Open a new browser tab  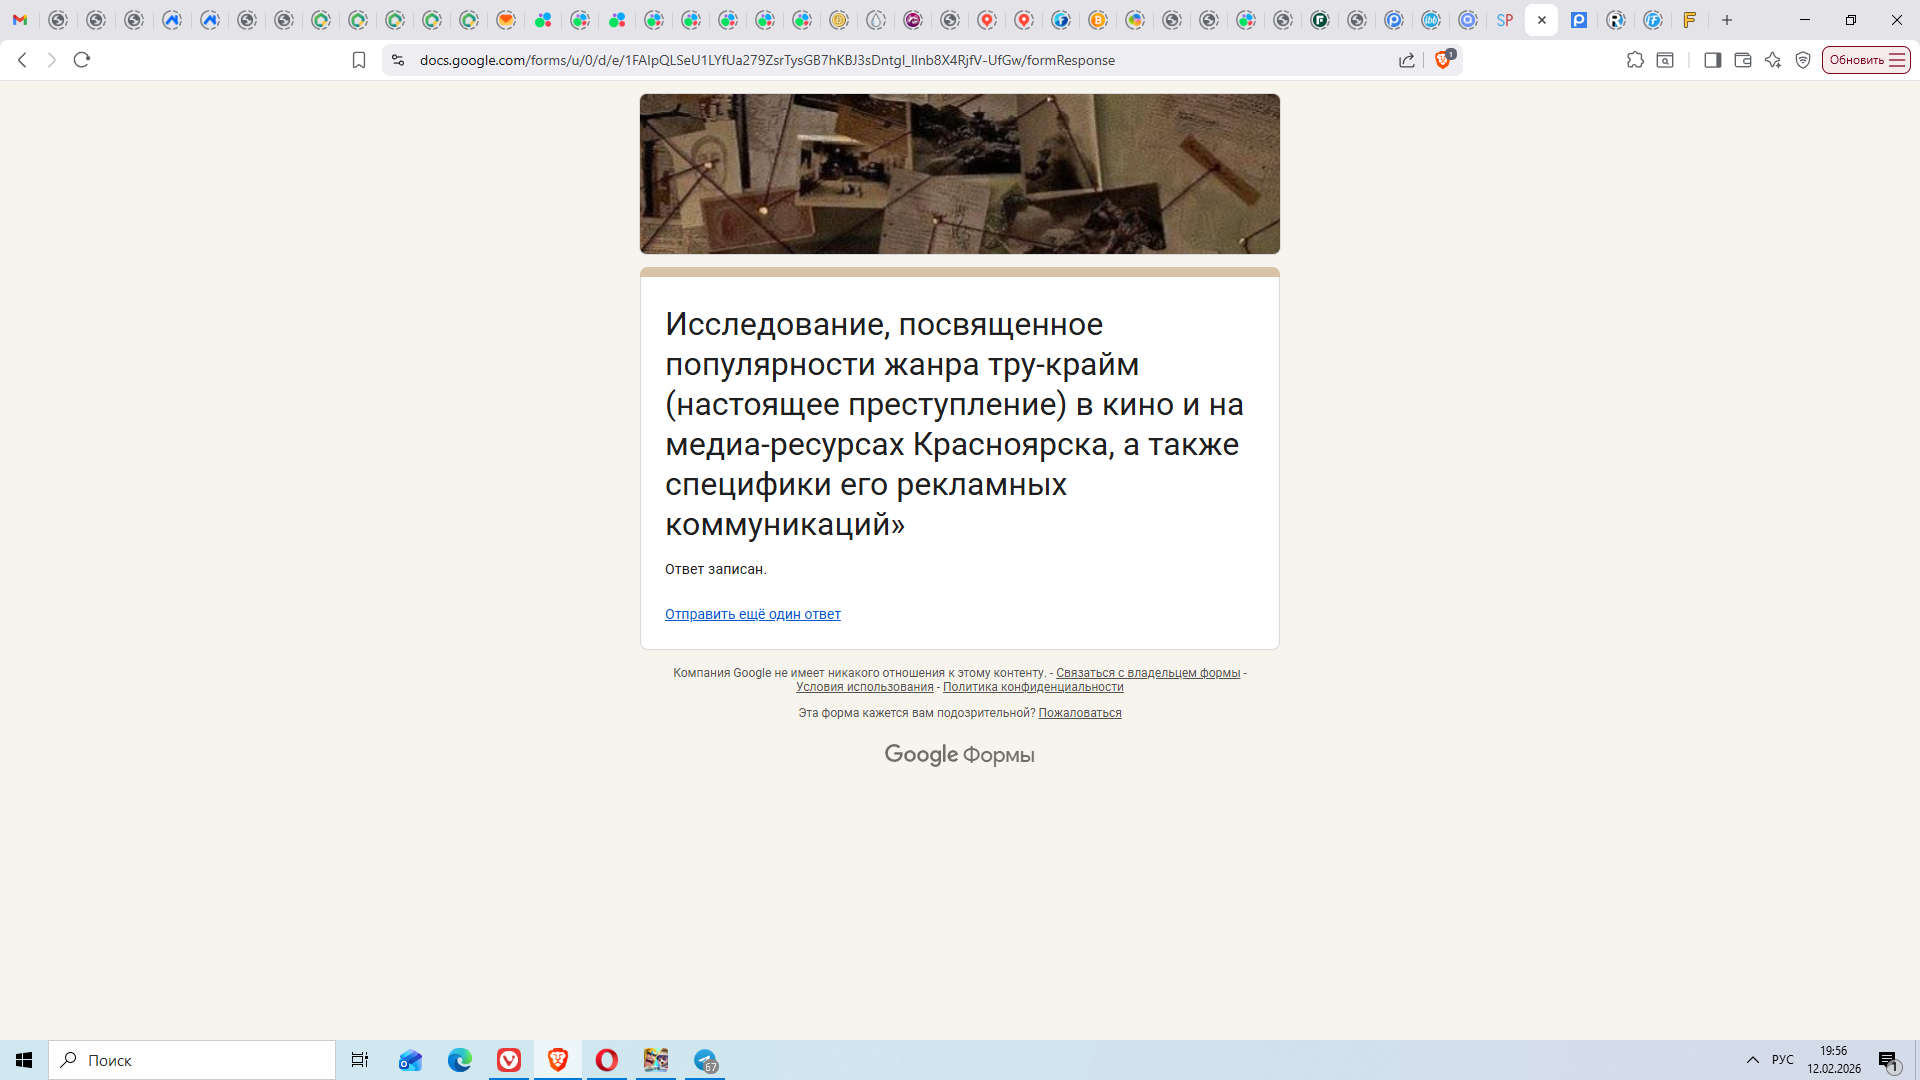1727,20
